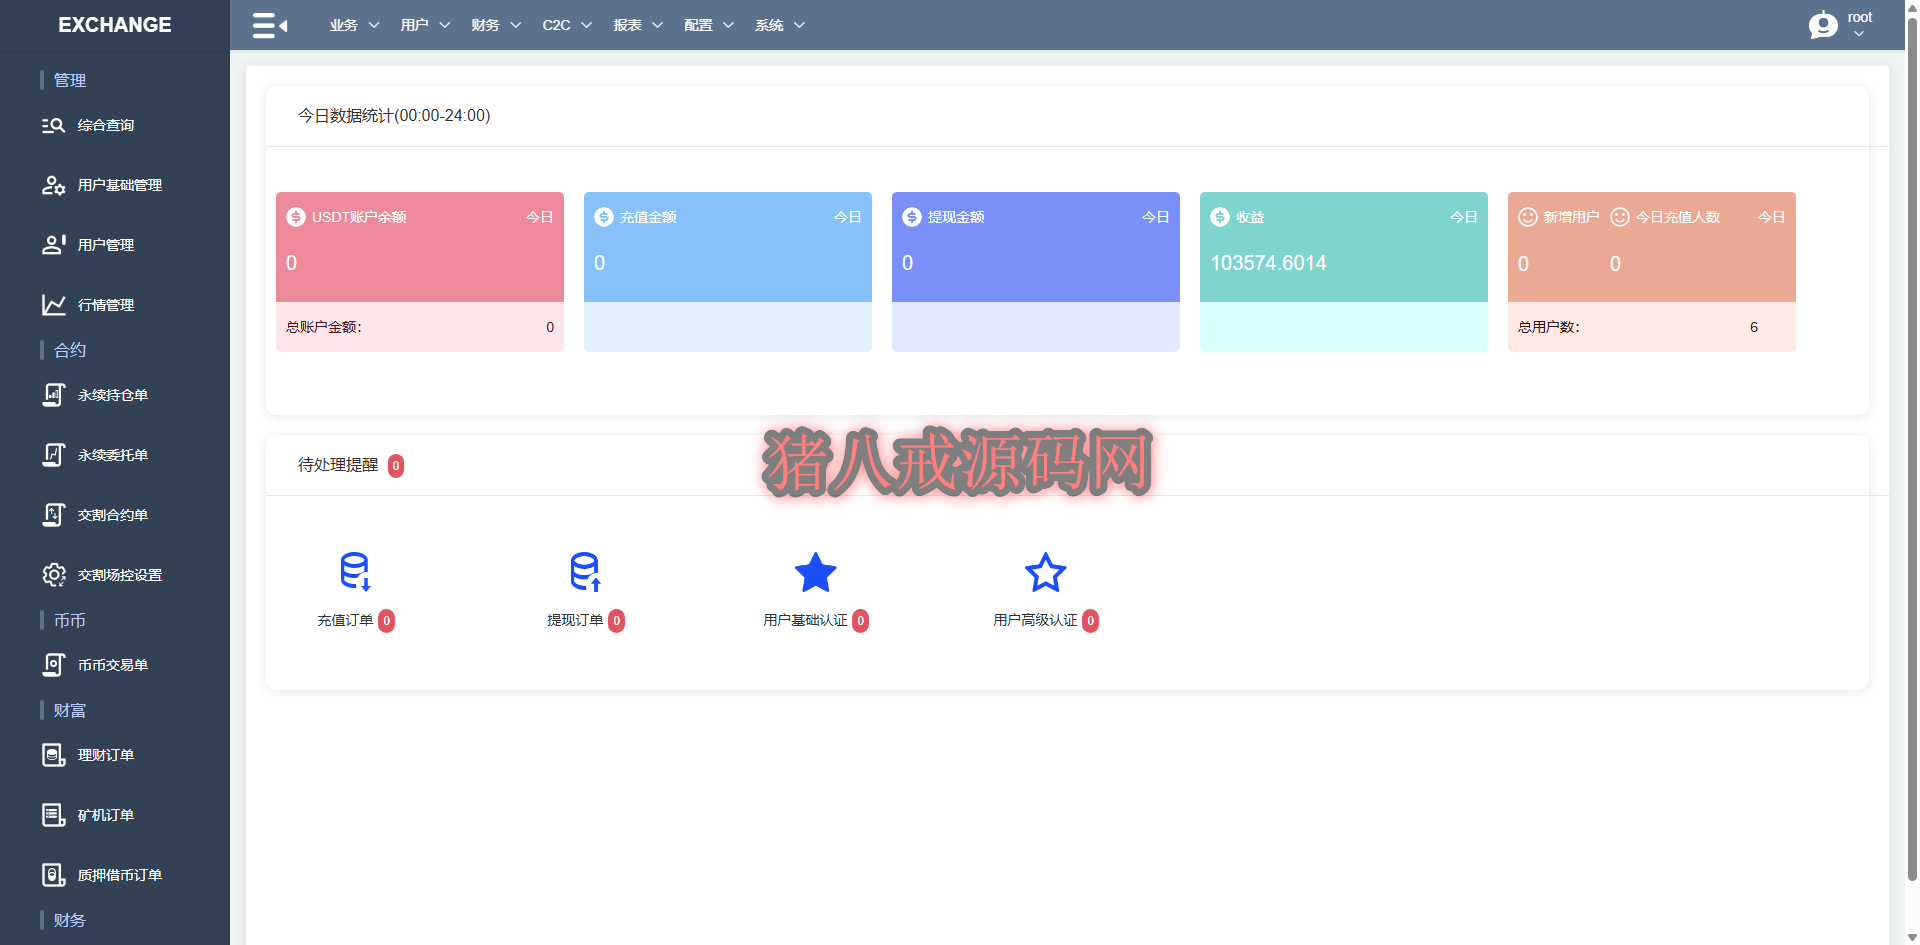Screen dimensions: 1920x945
Task: Click the 总用户数 value 6
Action: (x=1754, y=327)
